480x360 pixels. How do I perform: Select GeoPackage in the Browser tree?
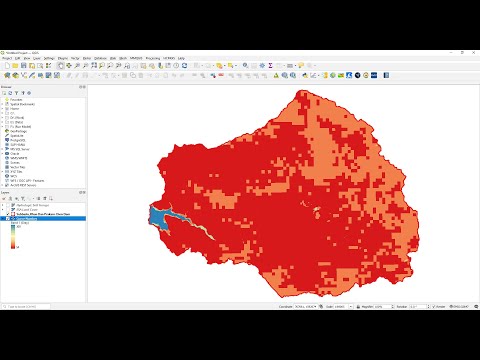click(18, 131)
